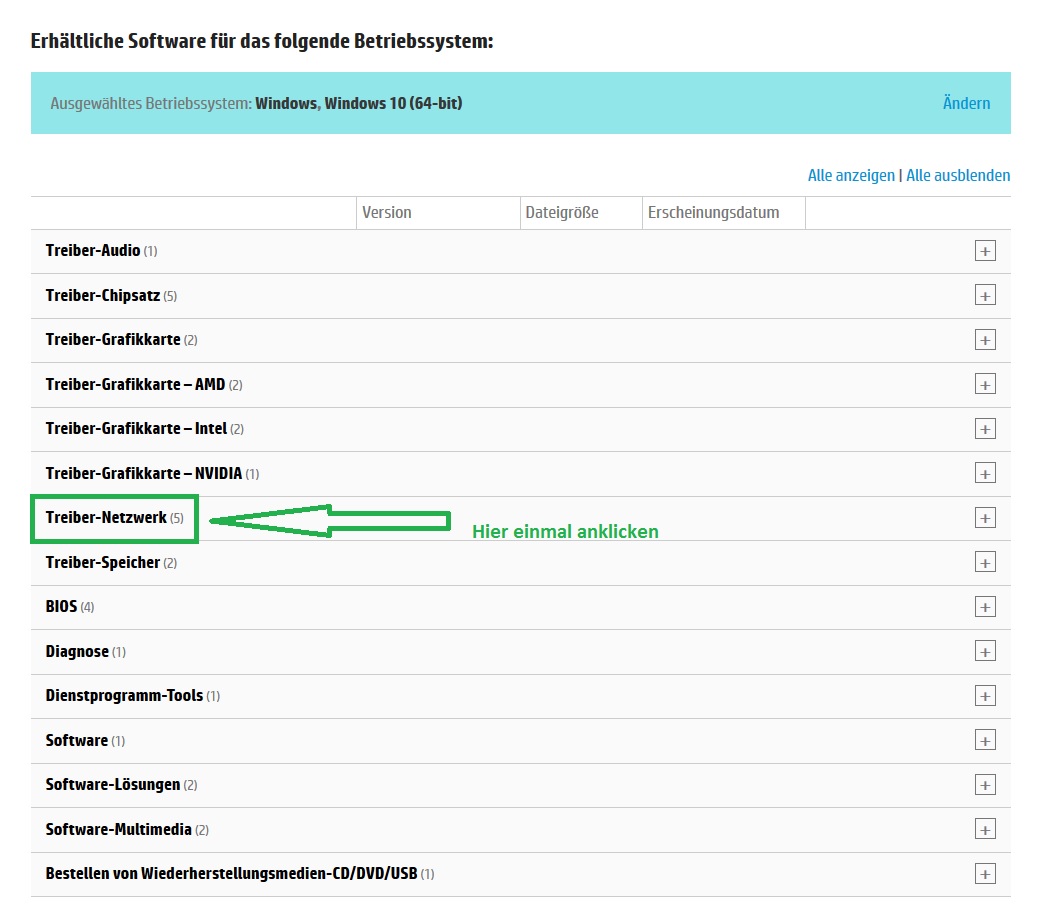Expand Treiber-Grafikkarte – NVIDIA plus icon
Screen dimensions: 1039x905
tap(985, 474)
